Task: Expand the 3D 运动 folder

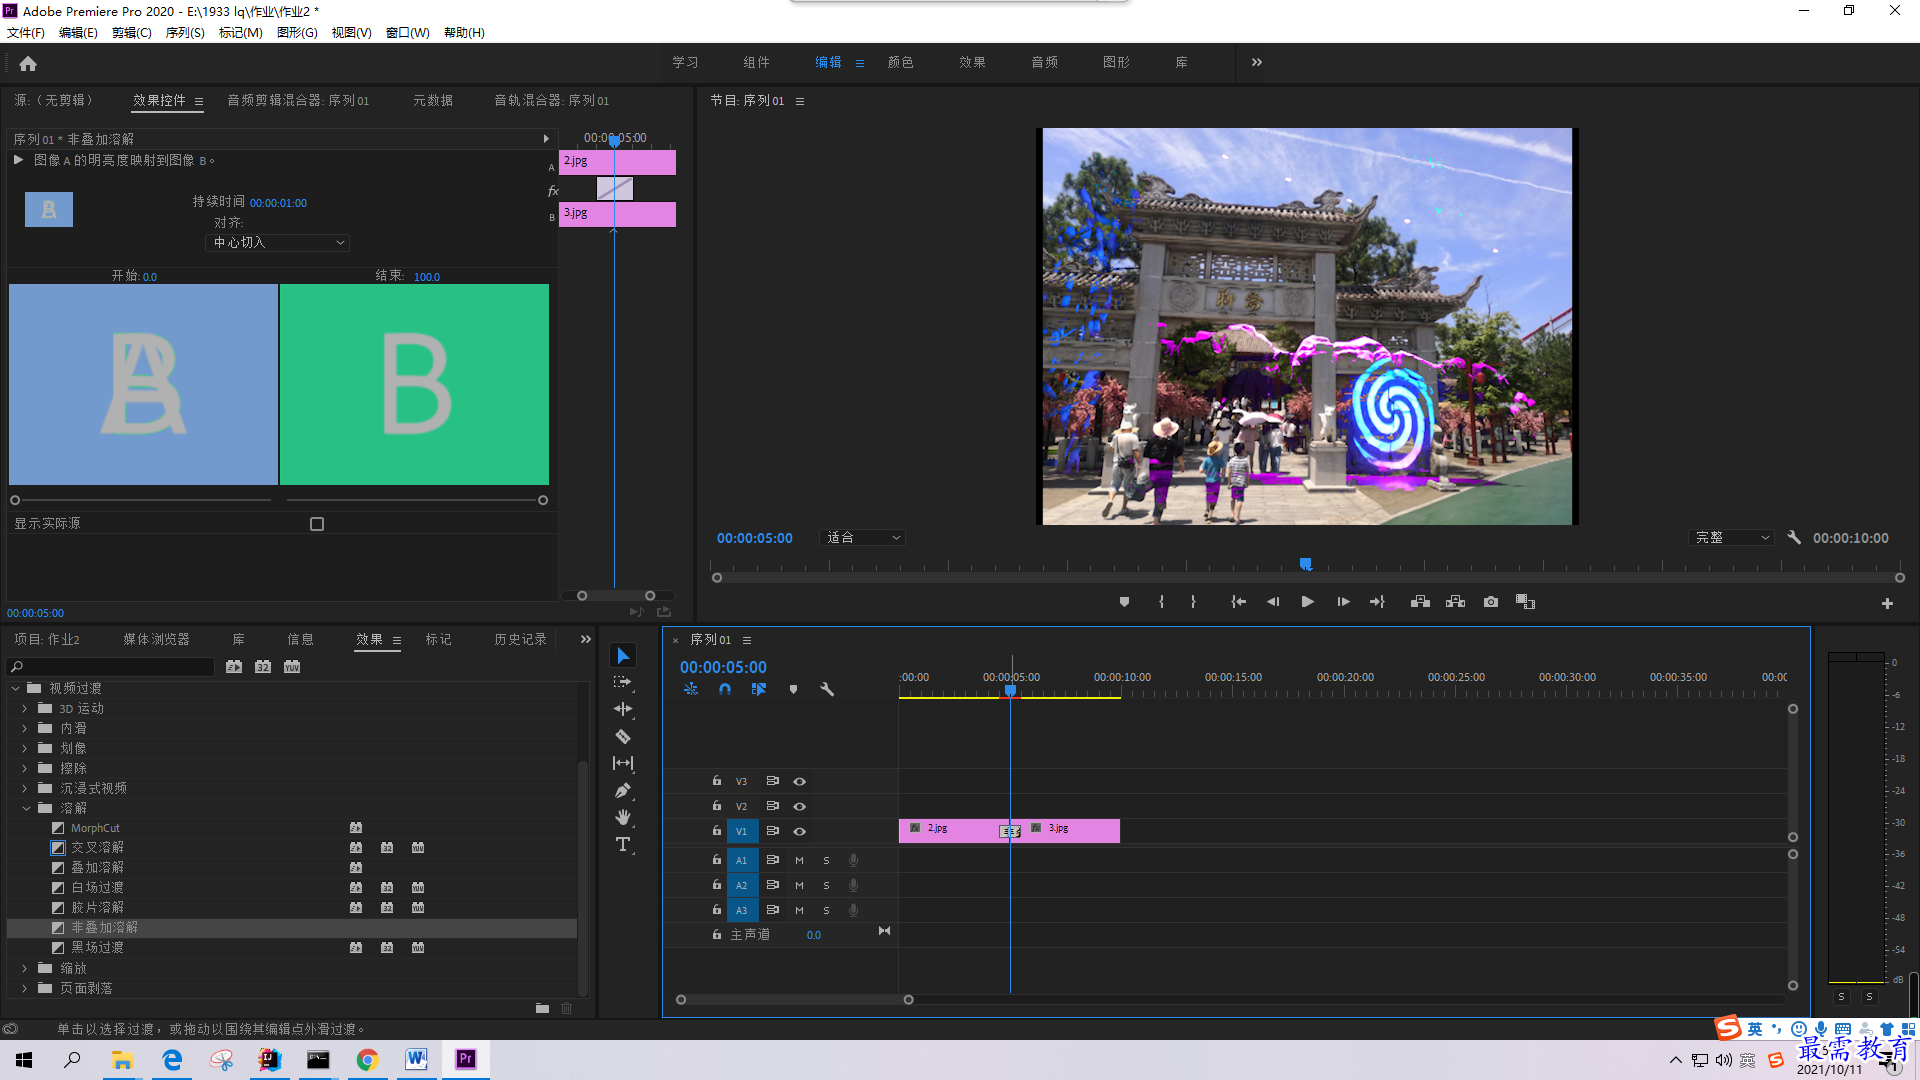Action: [24, 708]
